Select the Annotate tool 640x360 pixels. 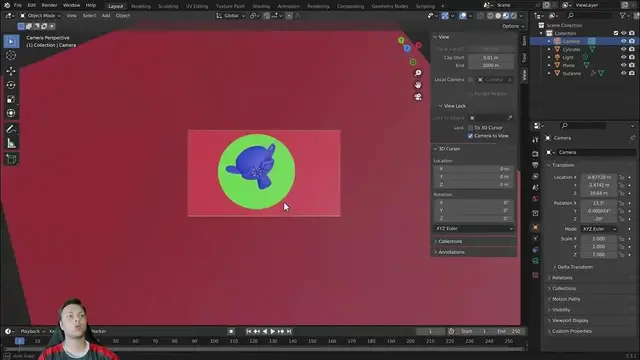coord(11,129)
